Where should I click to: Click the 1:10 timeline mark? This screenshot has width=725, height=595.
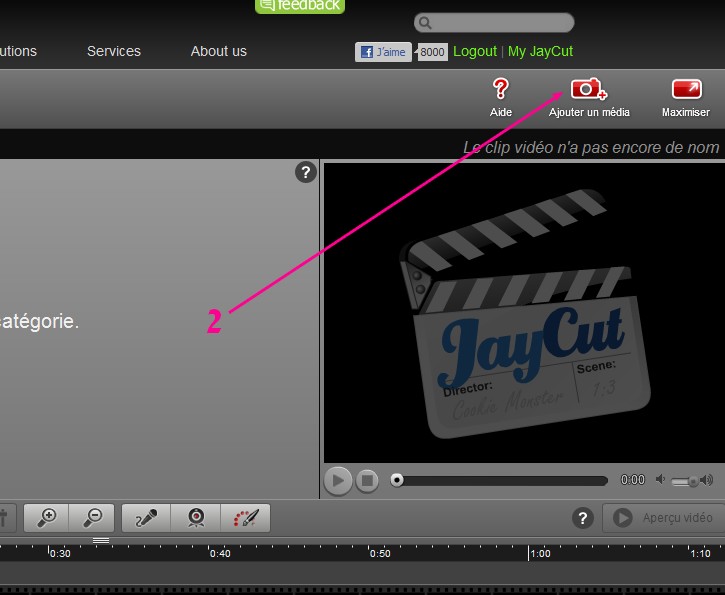pos(700,553)
